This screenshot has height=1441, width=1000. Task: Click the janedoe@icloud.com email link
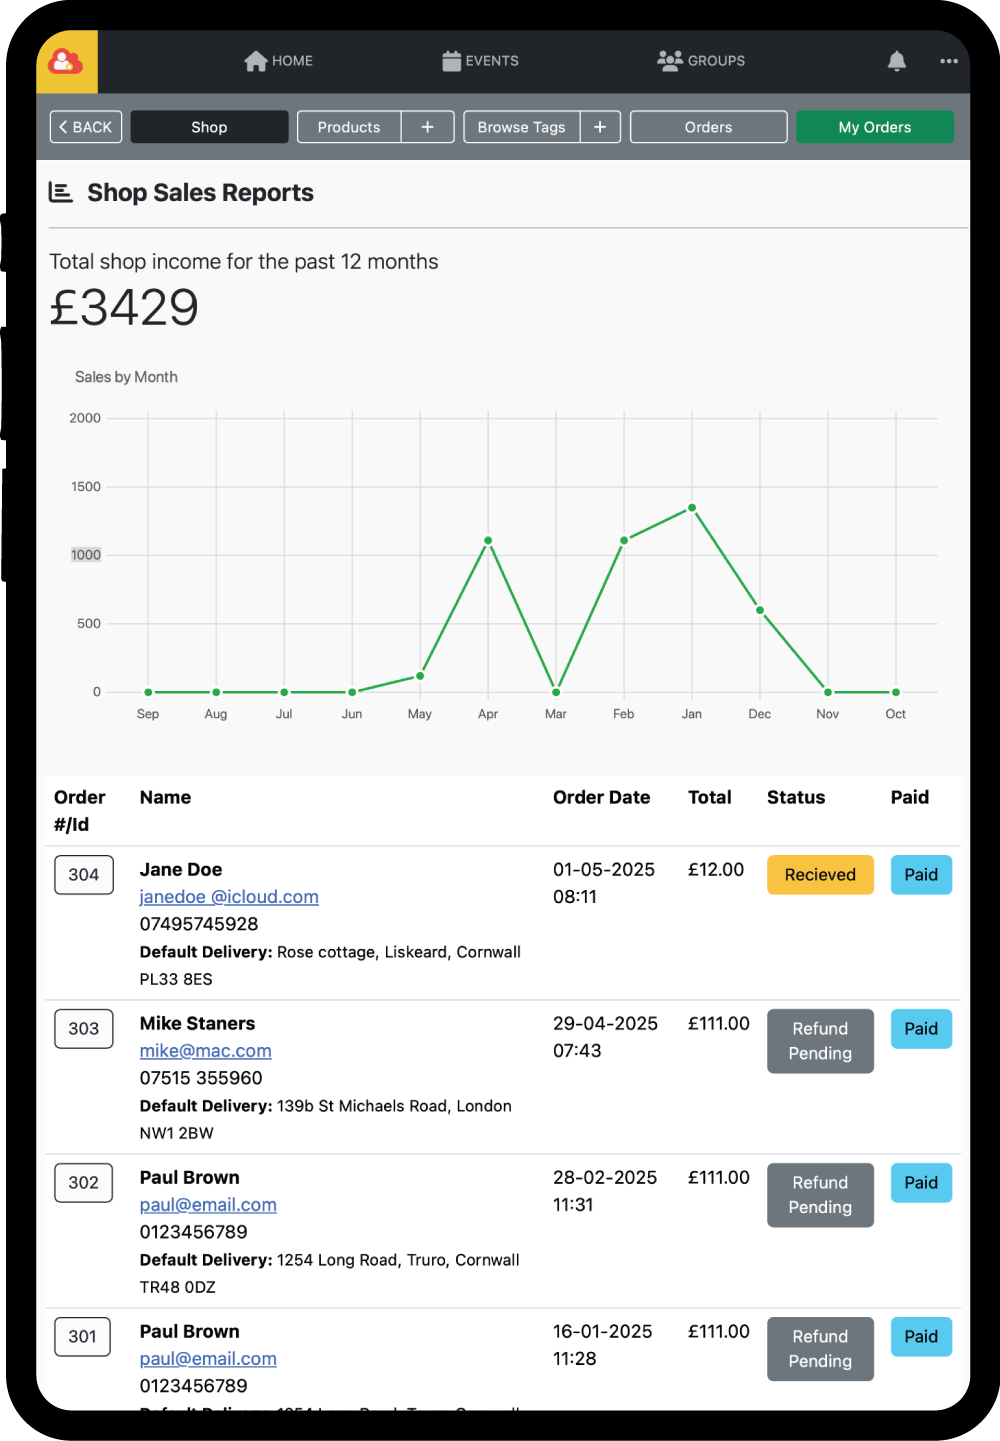click(229, 897)
